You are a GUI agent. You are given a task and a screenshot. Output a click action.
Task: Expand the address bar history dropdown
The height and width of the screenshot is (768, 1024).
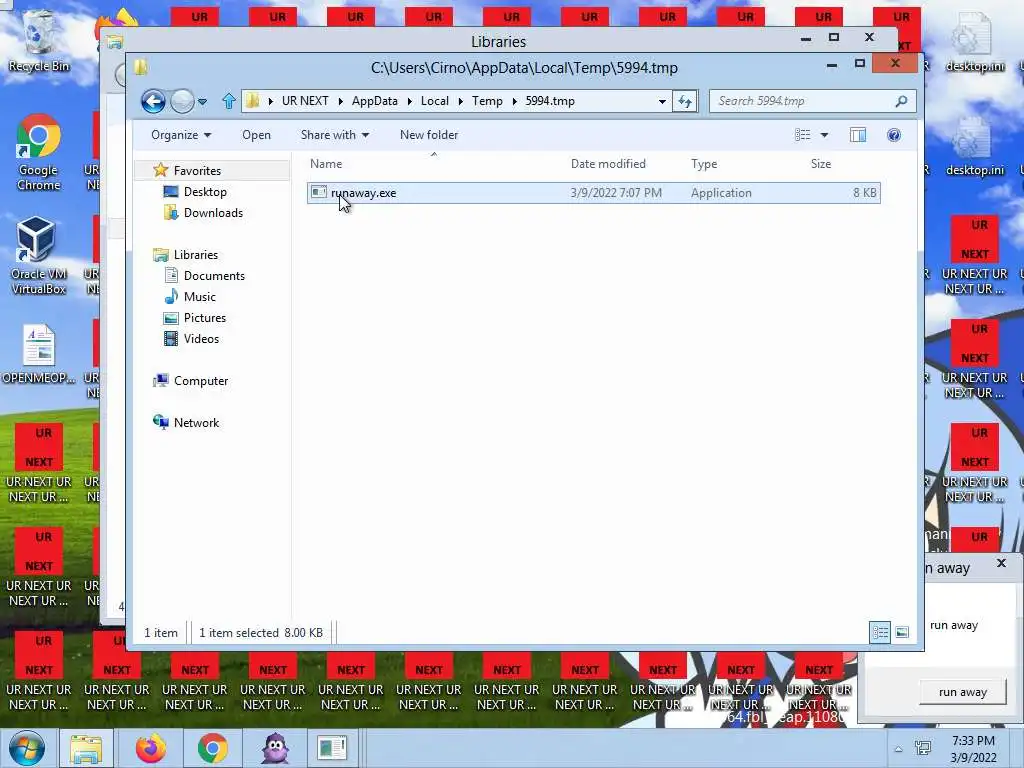tap(662, 102)
